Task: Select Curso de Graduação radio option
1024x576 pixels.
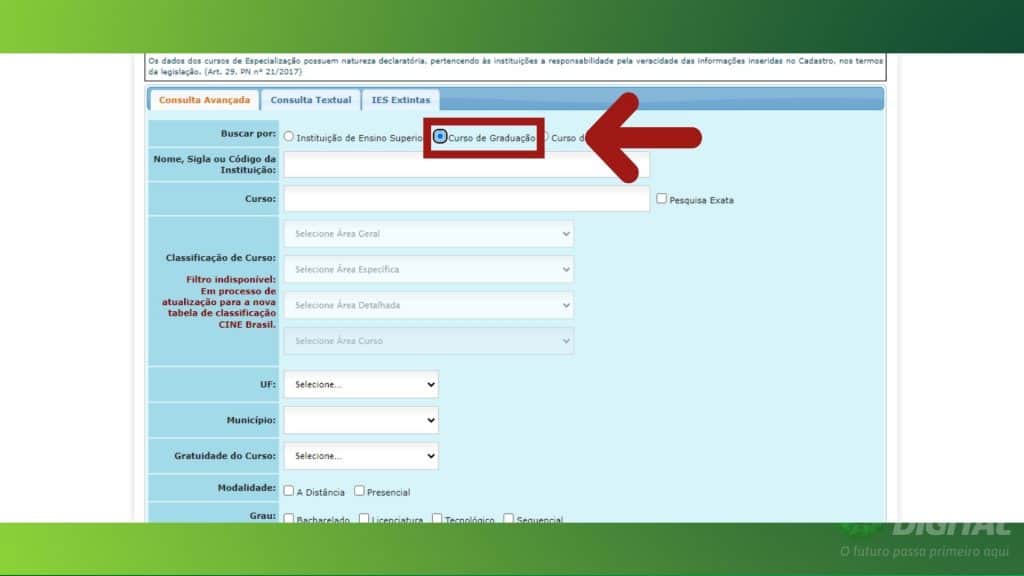Action: (440, 137)
